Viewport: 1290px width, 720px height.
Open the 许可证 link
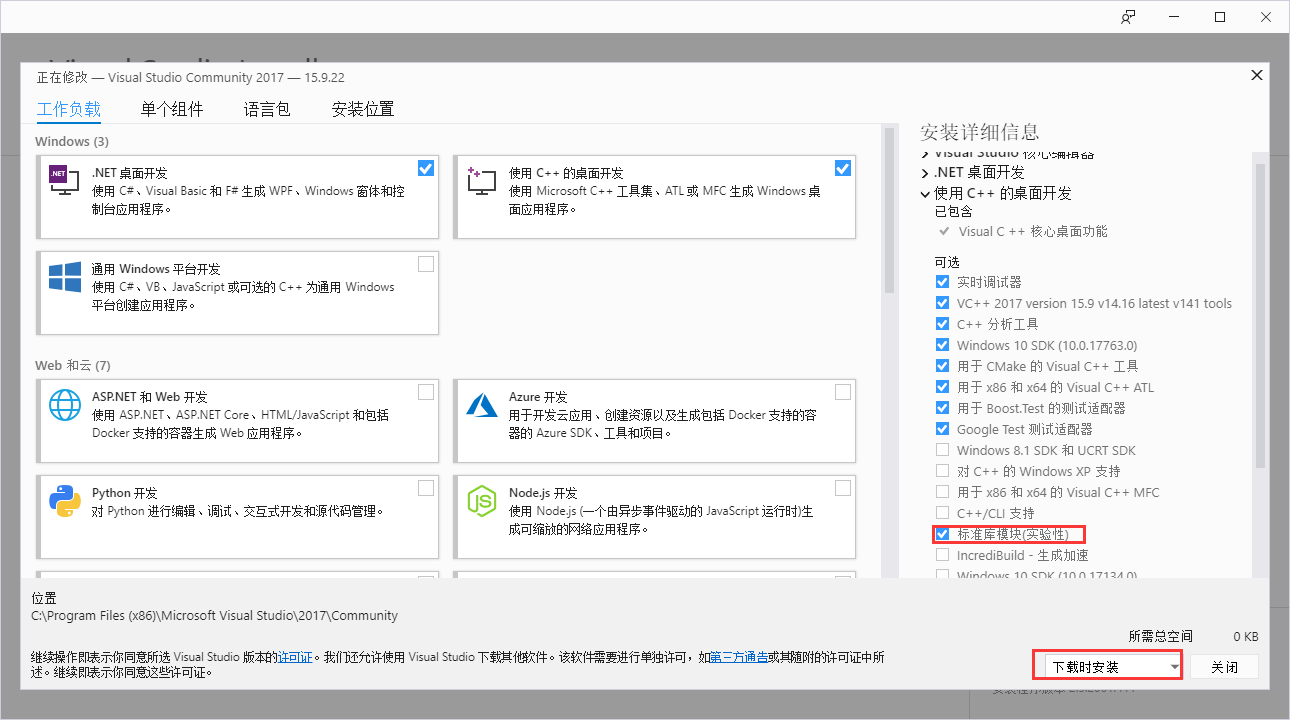pyautogui.click(x=295, y=657)
